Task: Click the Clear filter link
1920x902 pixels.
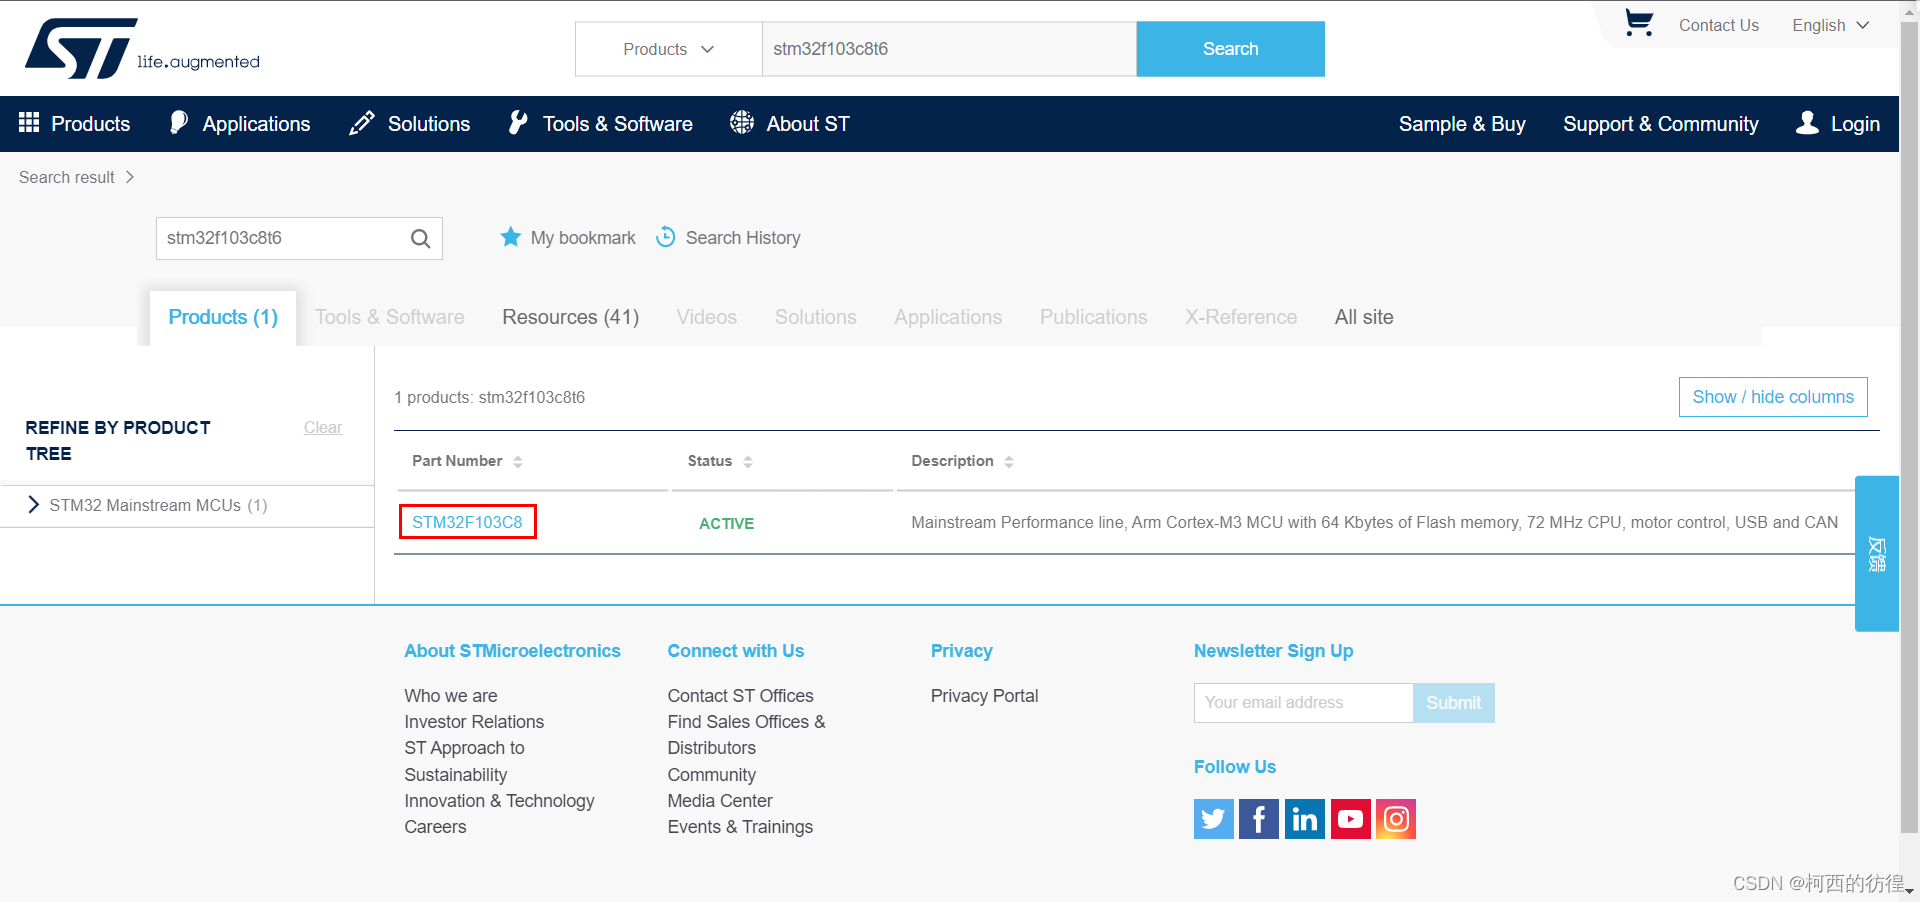Action: click(x=323, y=427)
